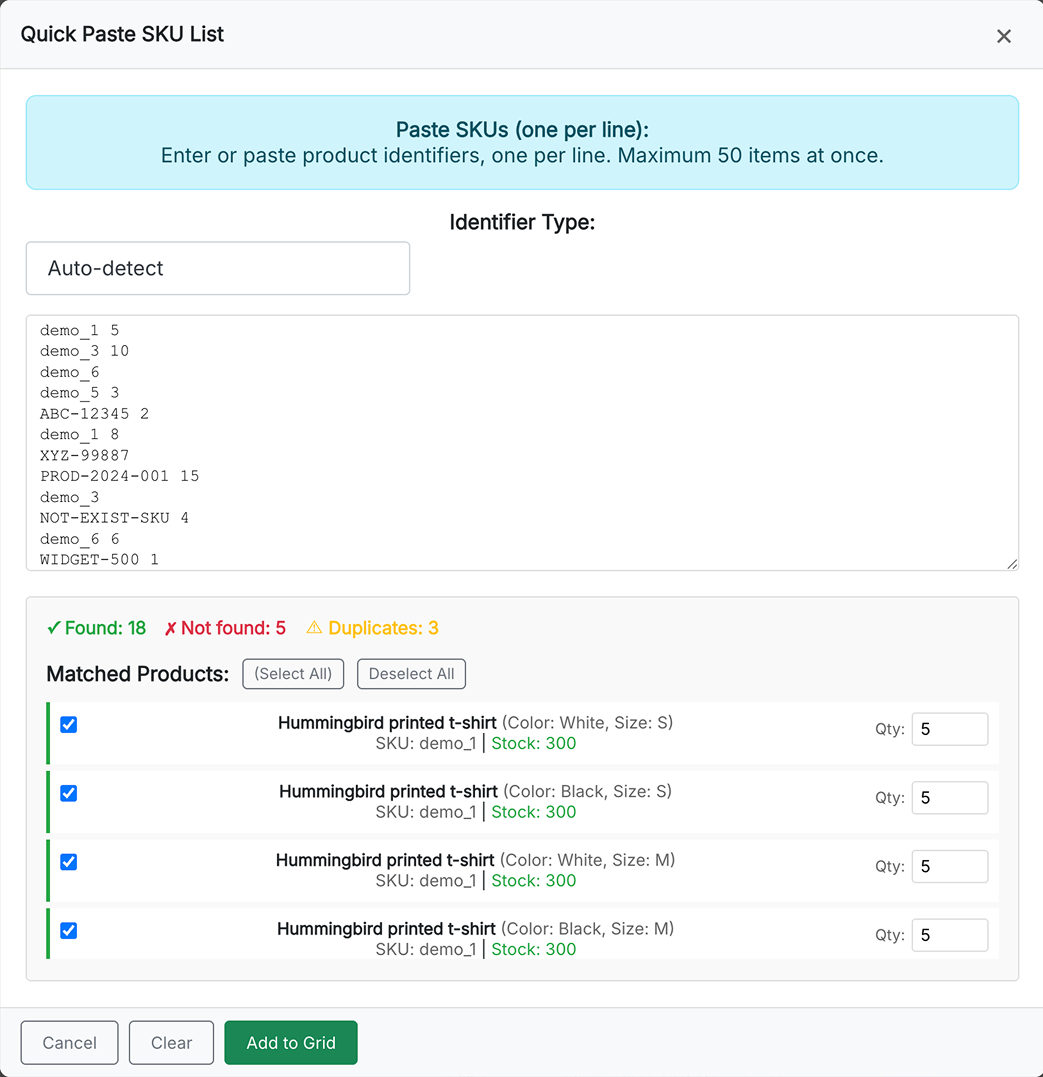Click the Deselect All button
Viewport: 1043px width, 1077px height.
412,674
